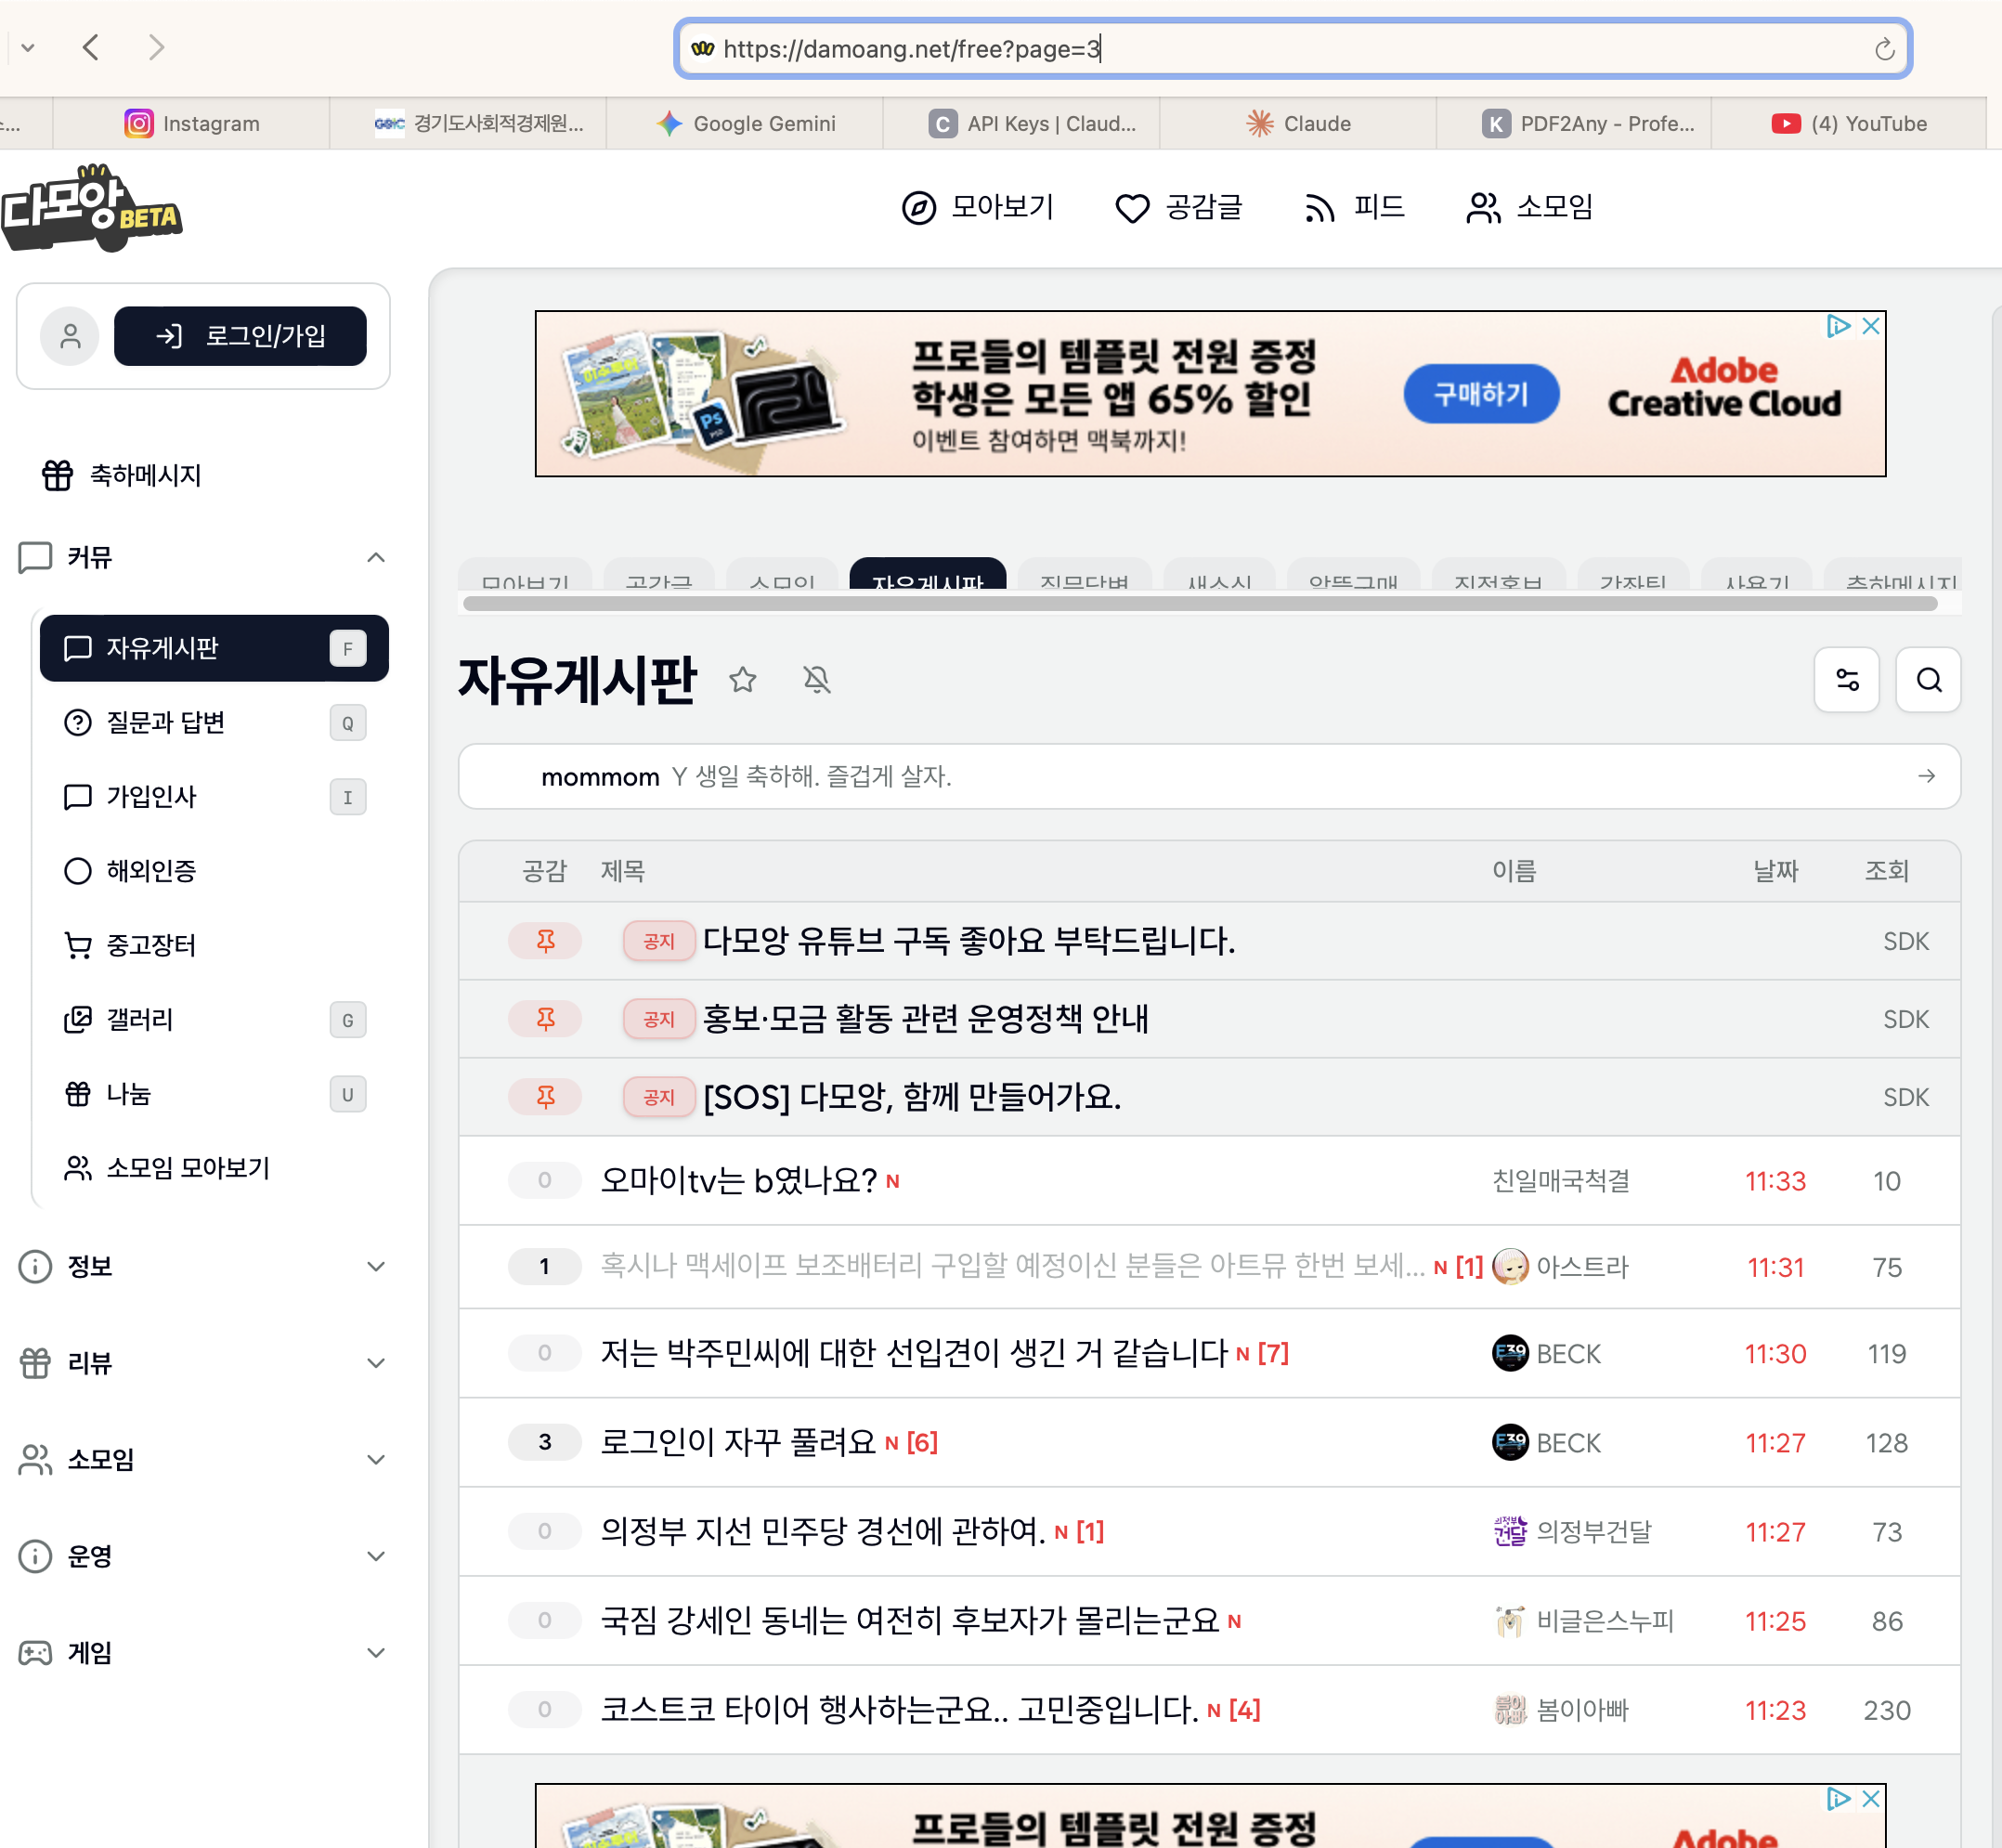
Task: Click the pin icon on 유튜브 구독 notice
Action: coord(545,941)
